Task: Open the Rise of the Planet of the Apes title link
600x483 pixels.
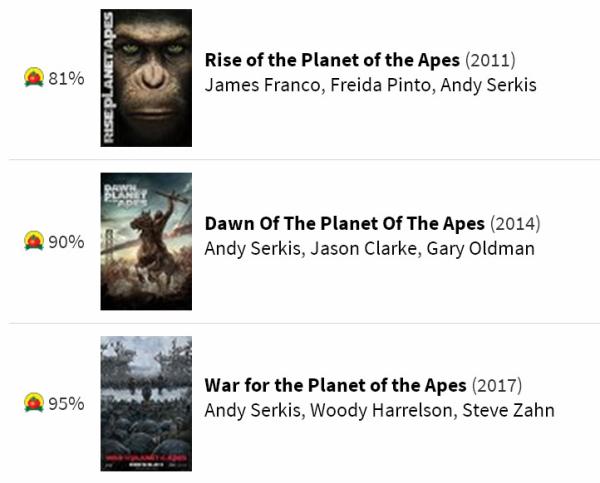Action: click(332, 59)
